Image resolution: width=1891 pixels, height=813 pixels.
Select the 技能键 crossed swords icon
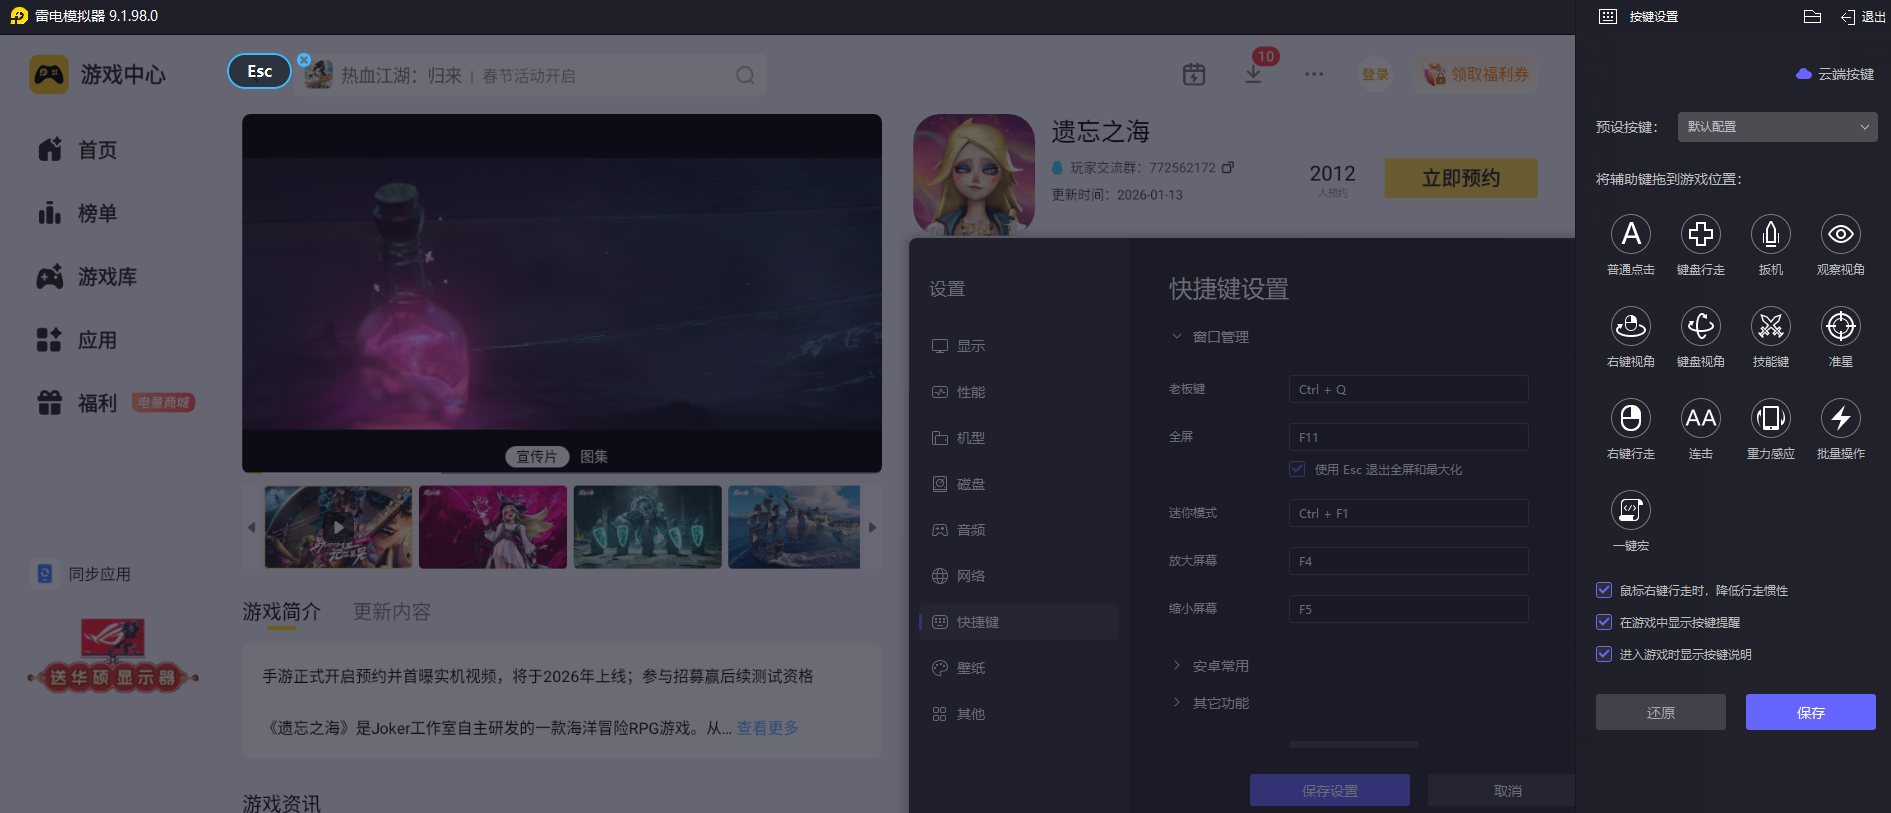pyautogui.click(x=1770, y=327)
